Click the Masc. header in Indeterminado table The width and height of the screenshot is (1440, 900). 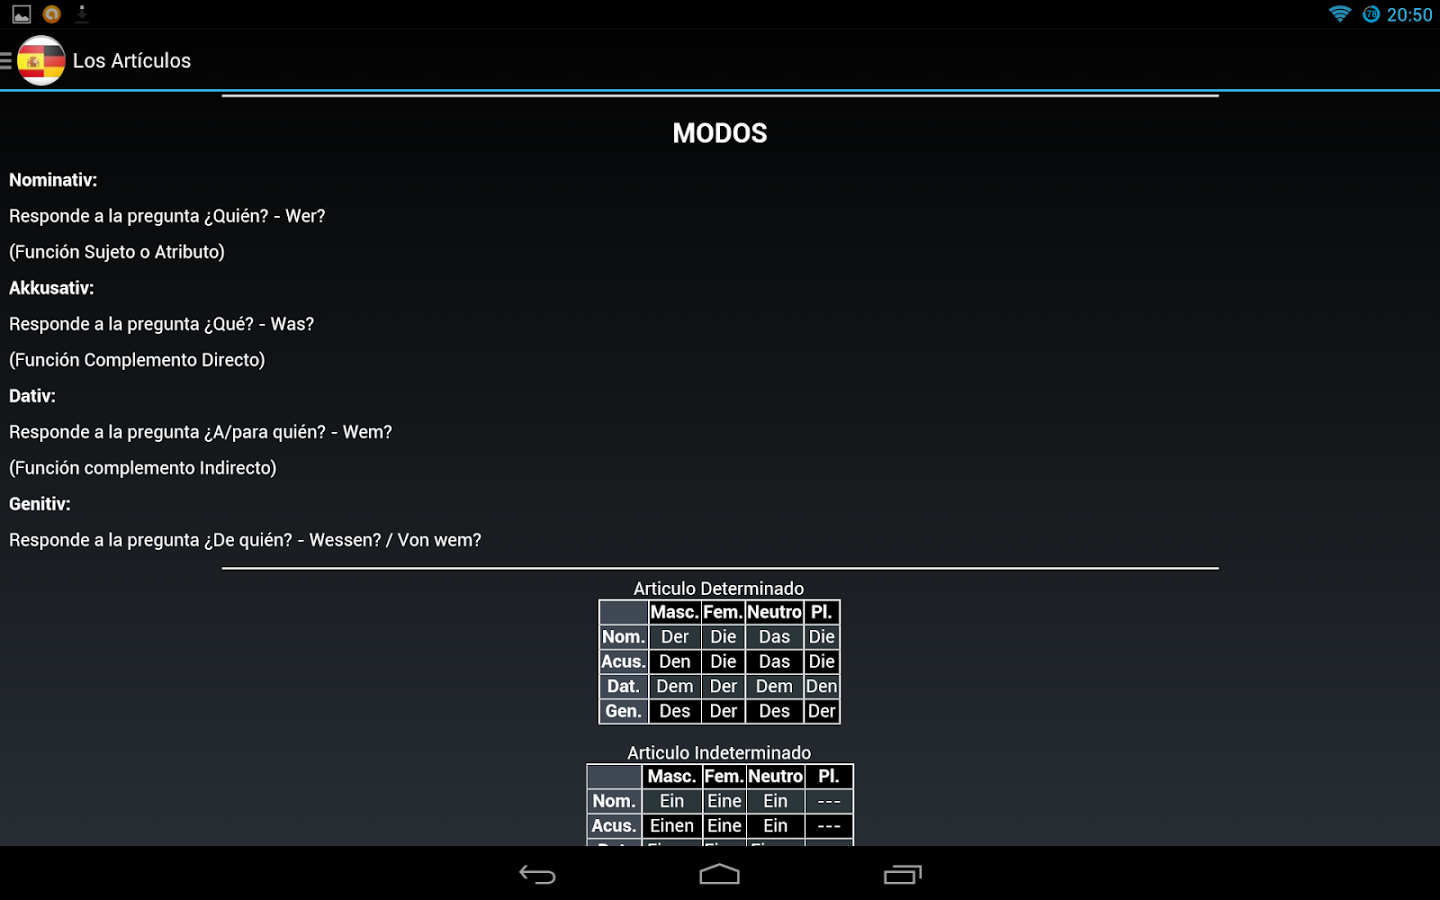(671, 777)
